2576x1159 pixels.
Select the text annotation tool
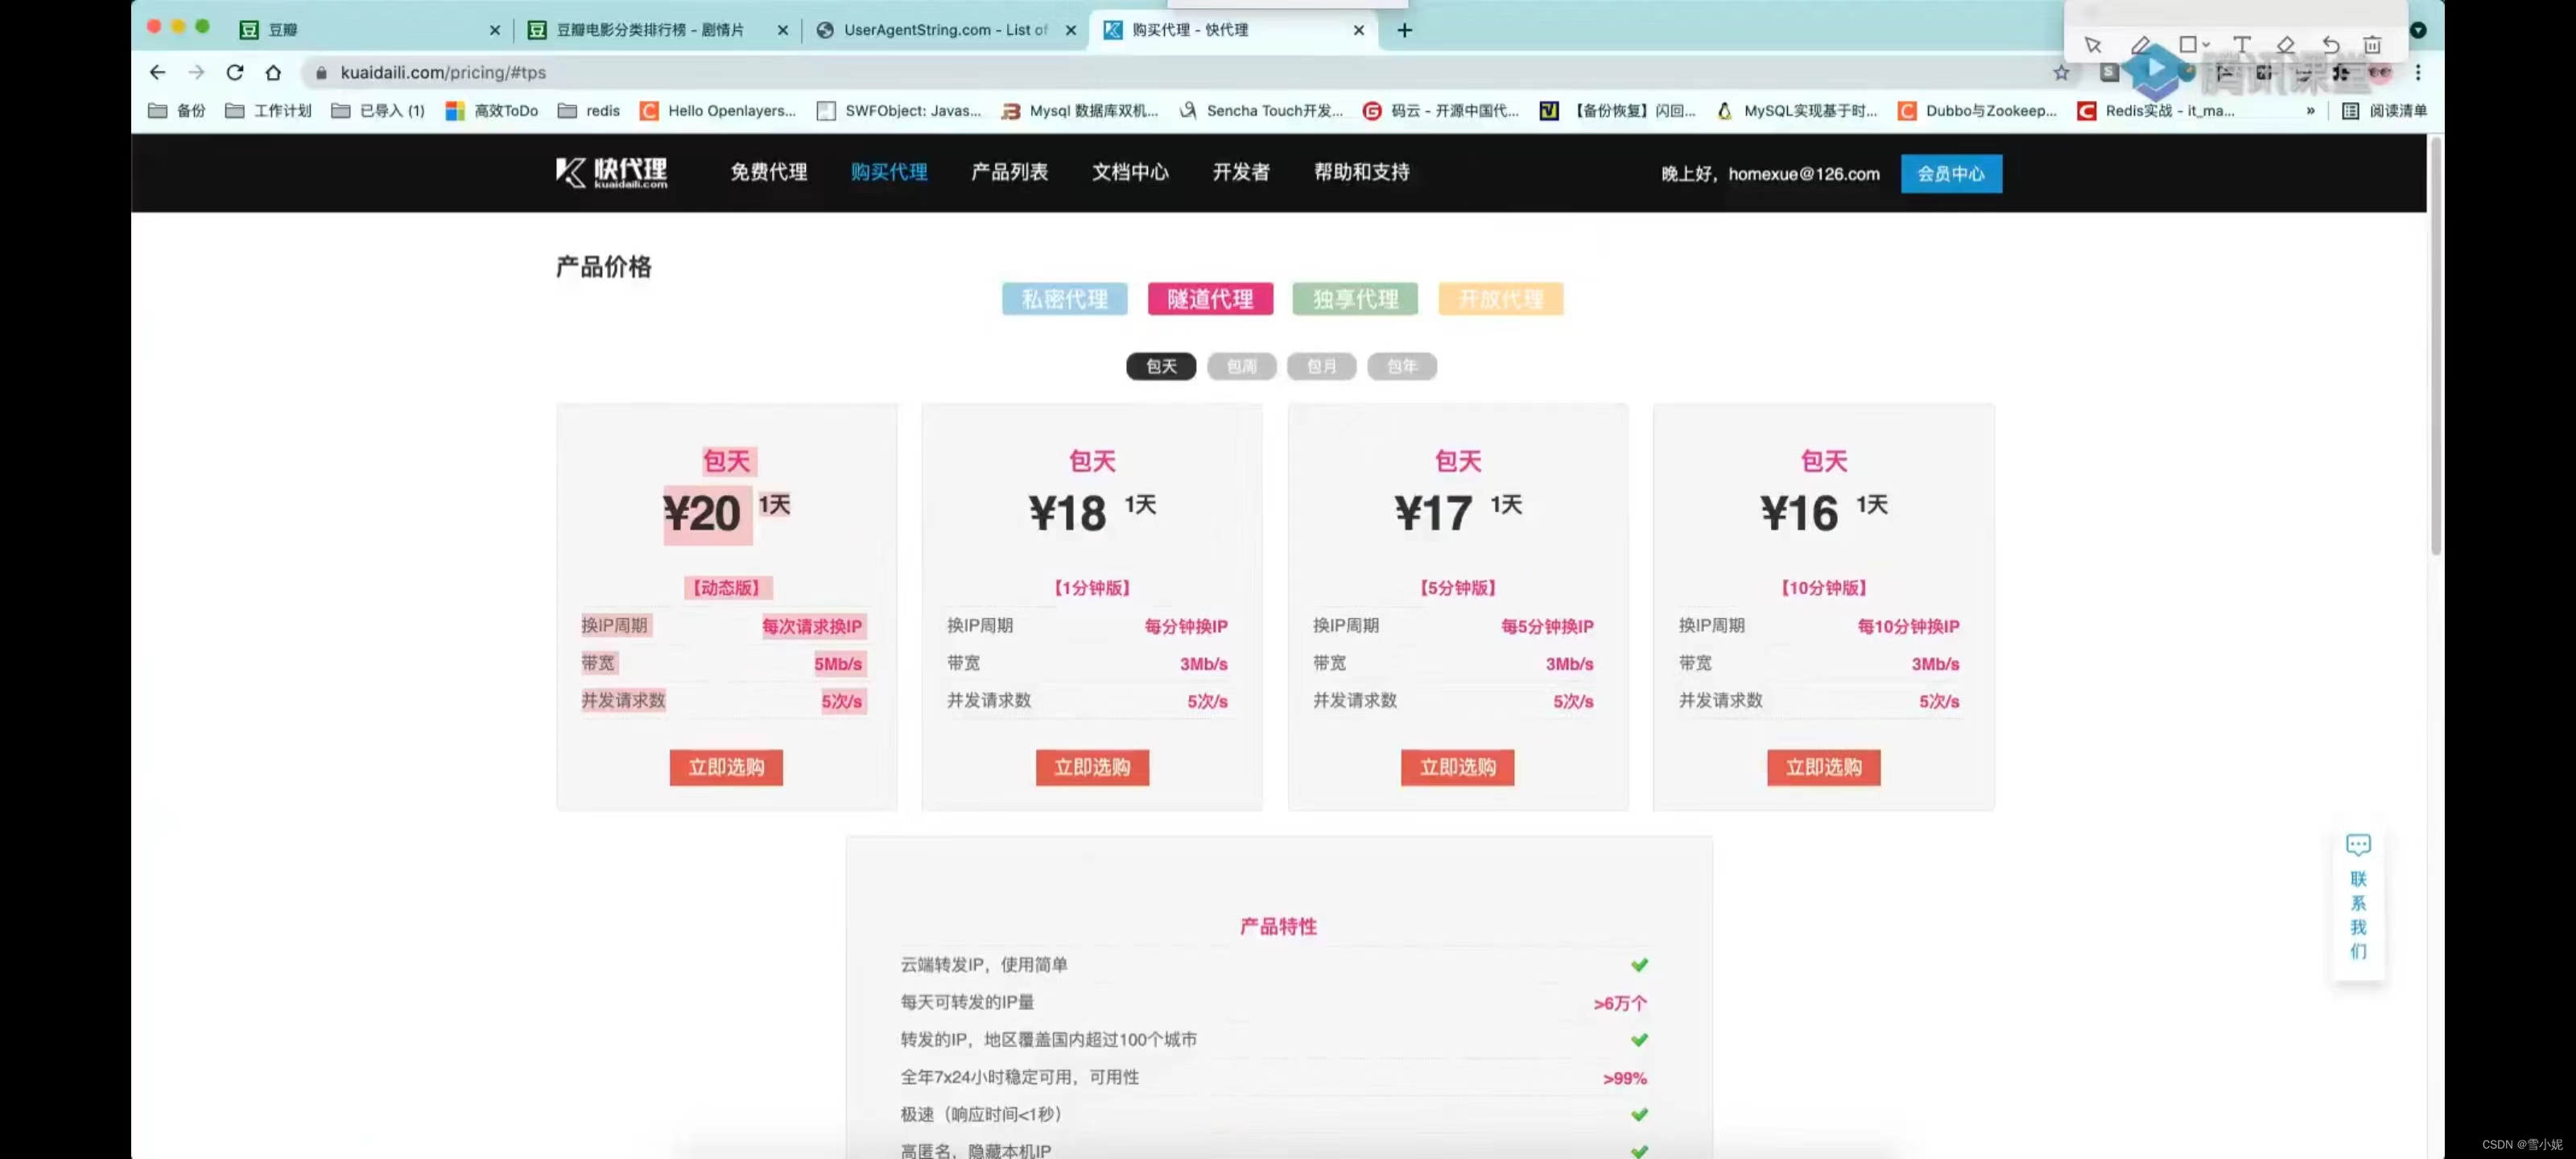2242,45
